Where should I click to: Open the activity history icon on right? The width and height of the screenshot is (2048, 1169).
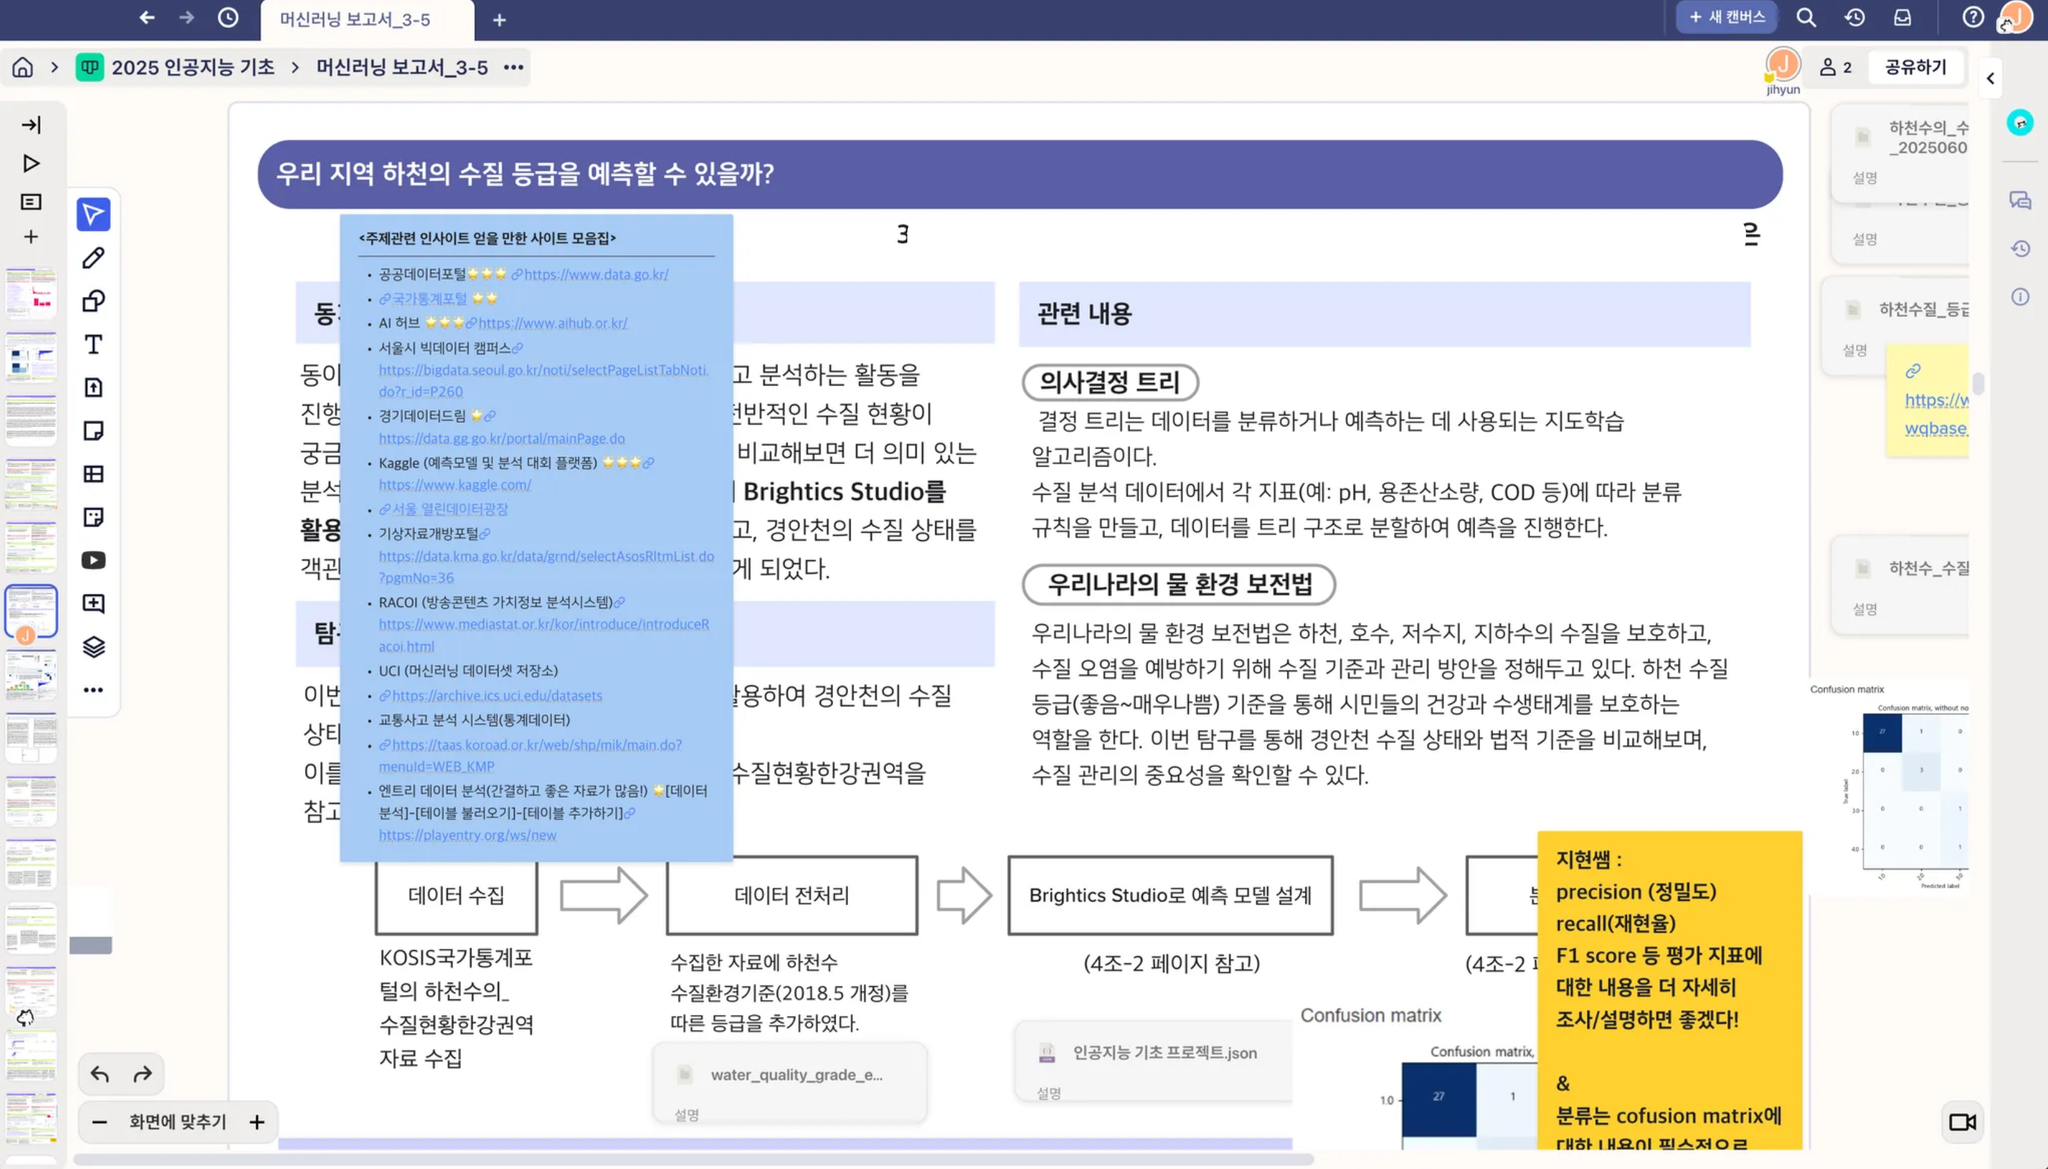(x=2020, y=249)
